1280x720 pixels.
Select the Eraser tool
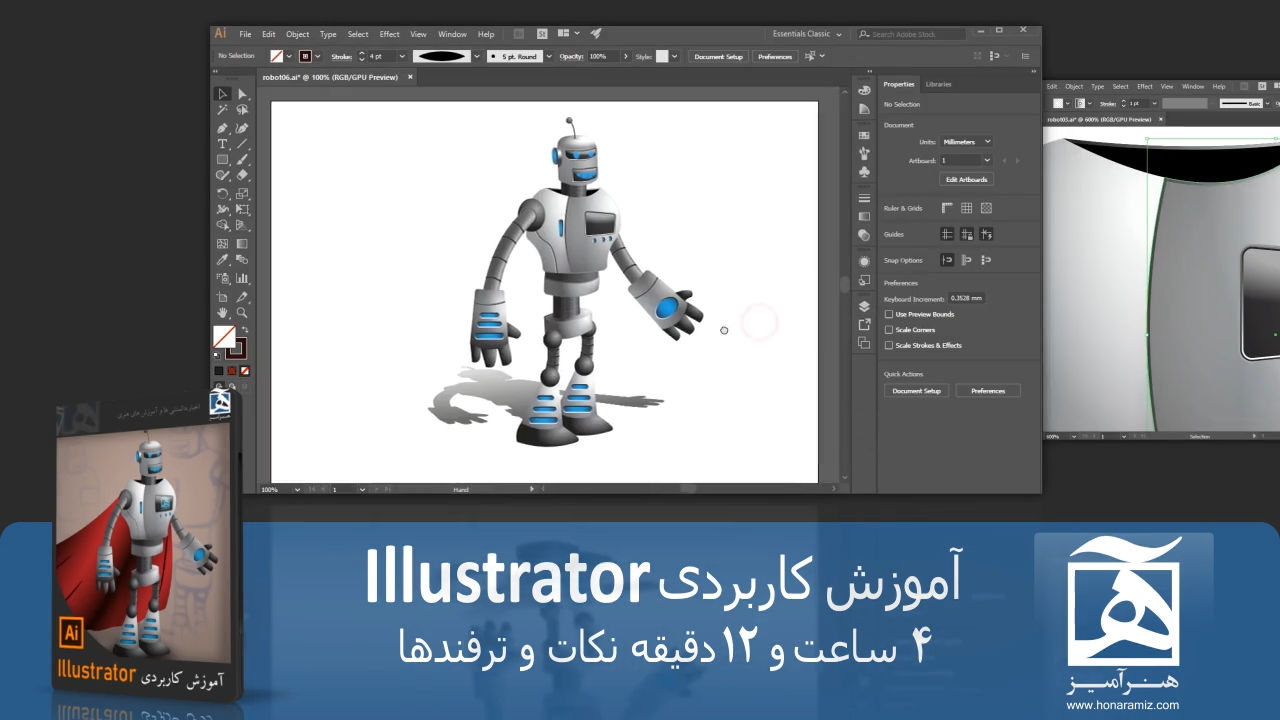[242, 176]
